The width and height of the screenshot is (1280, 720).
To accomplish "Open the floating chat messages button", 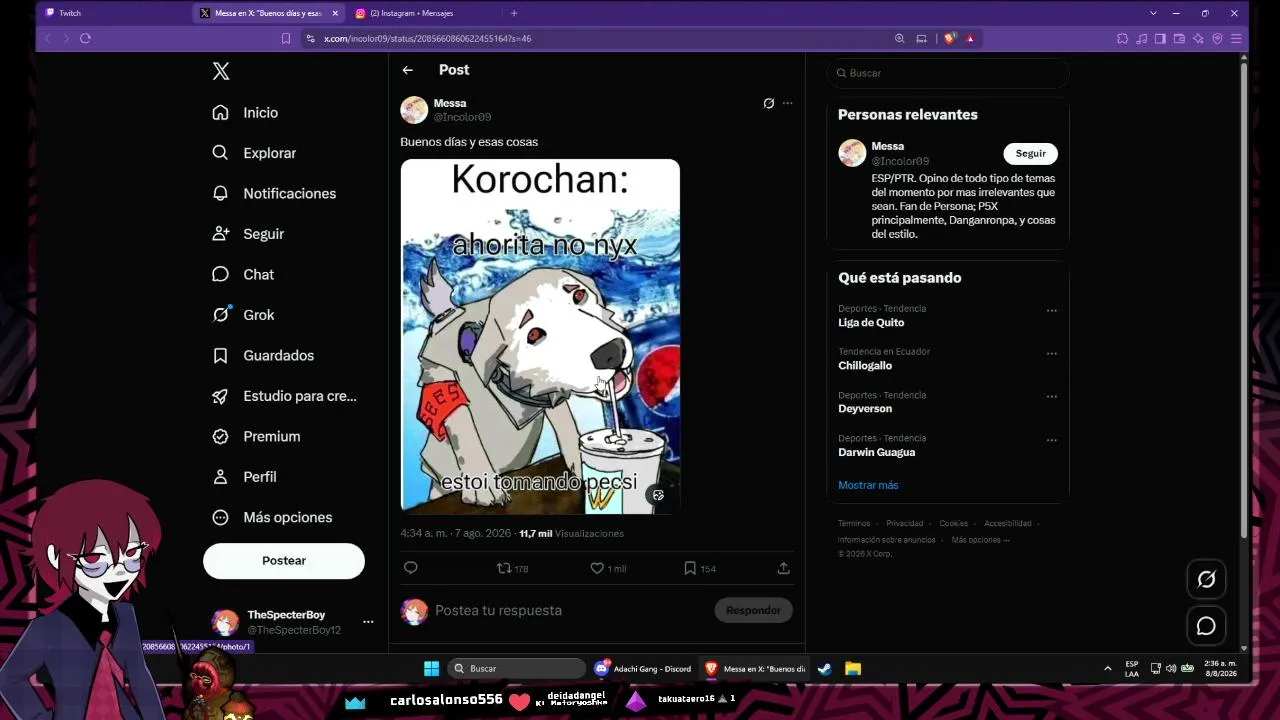I will (1206, 626).
